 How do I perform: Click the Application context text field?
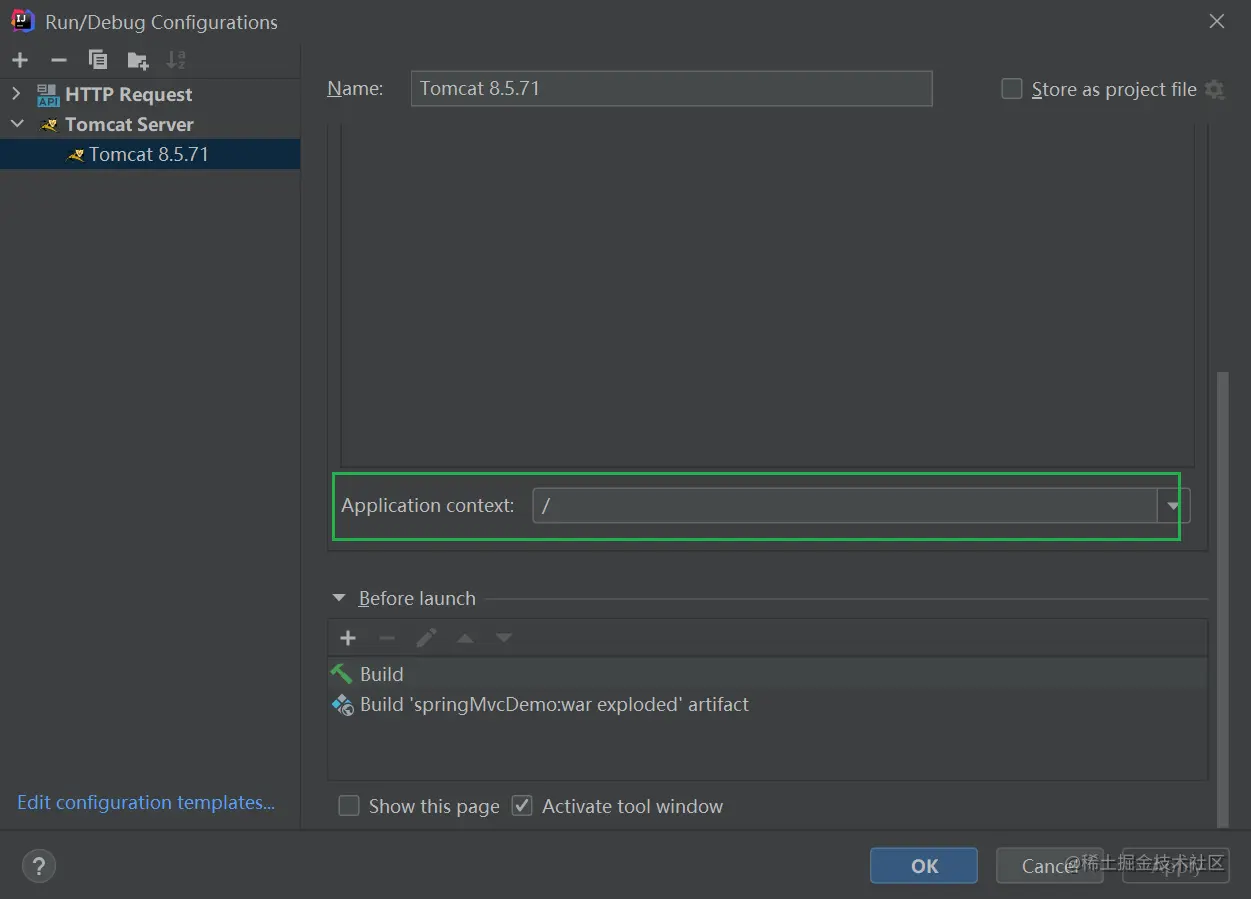coord(845,506)
